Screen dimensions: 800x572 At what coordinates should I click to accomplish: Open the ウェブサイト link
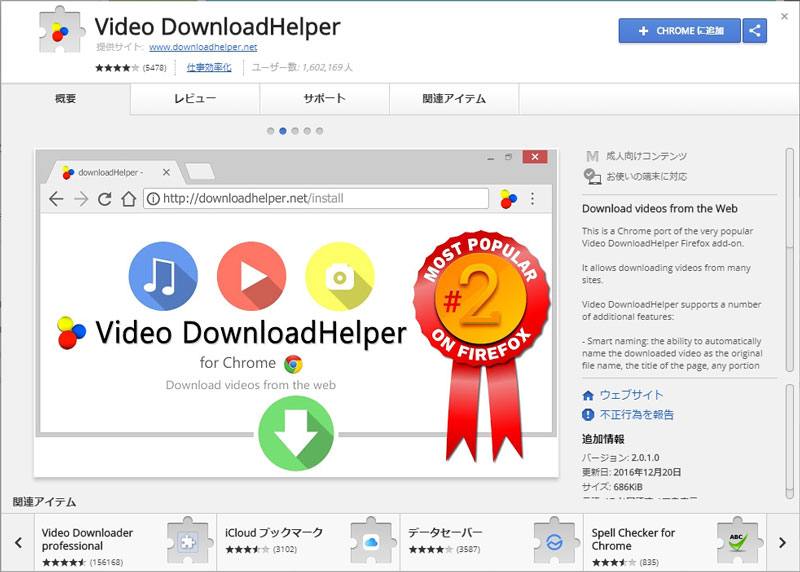pos(631,395)
